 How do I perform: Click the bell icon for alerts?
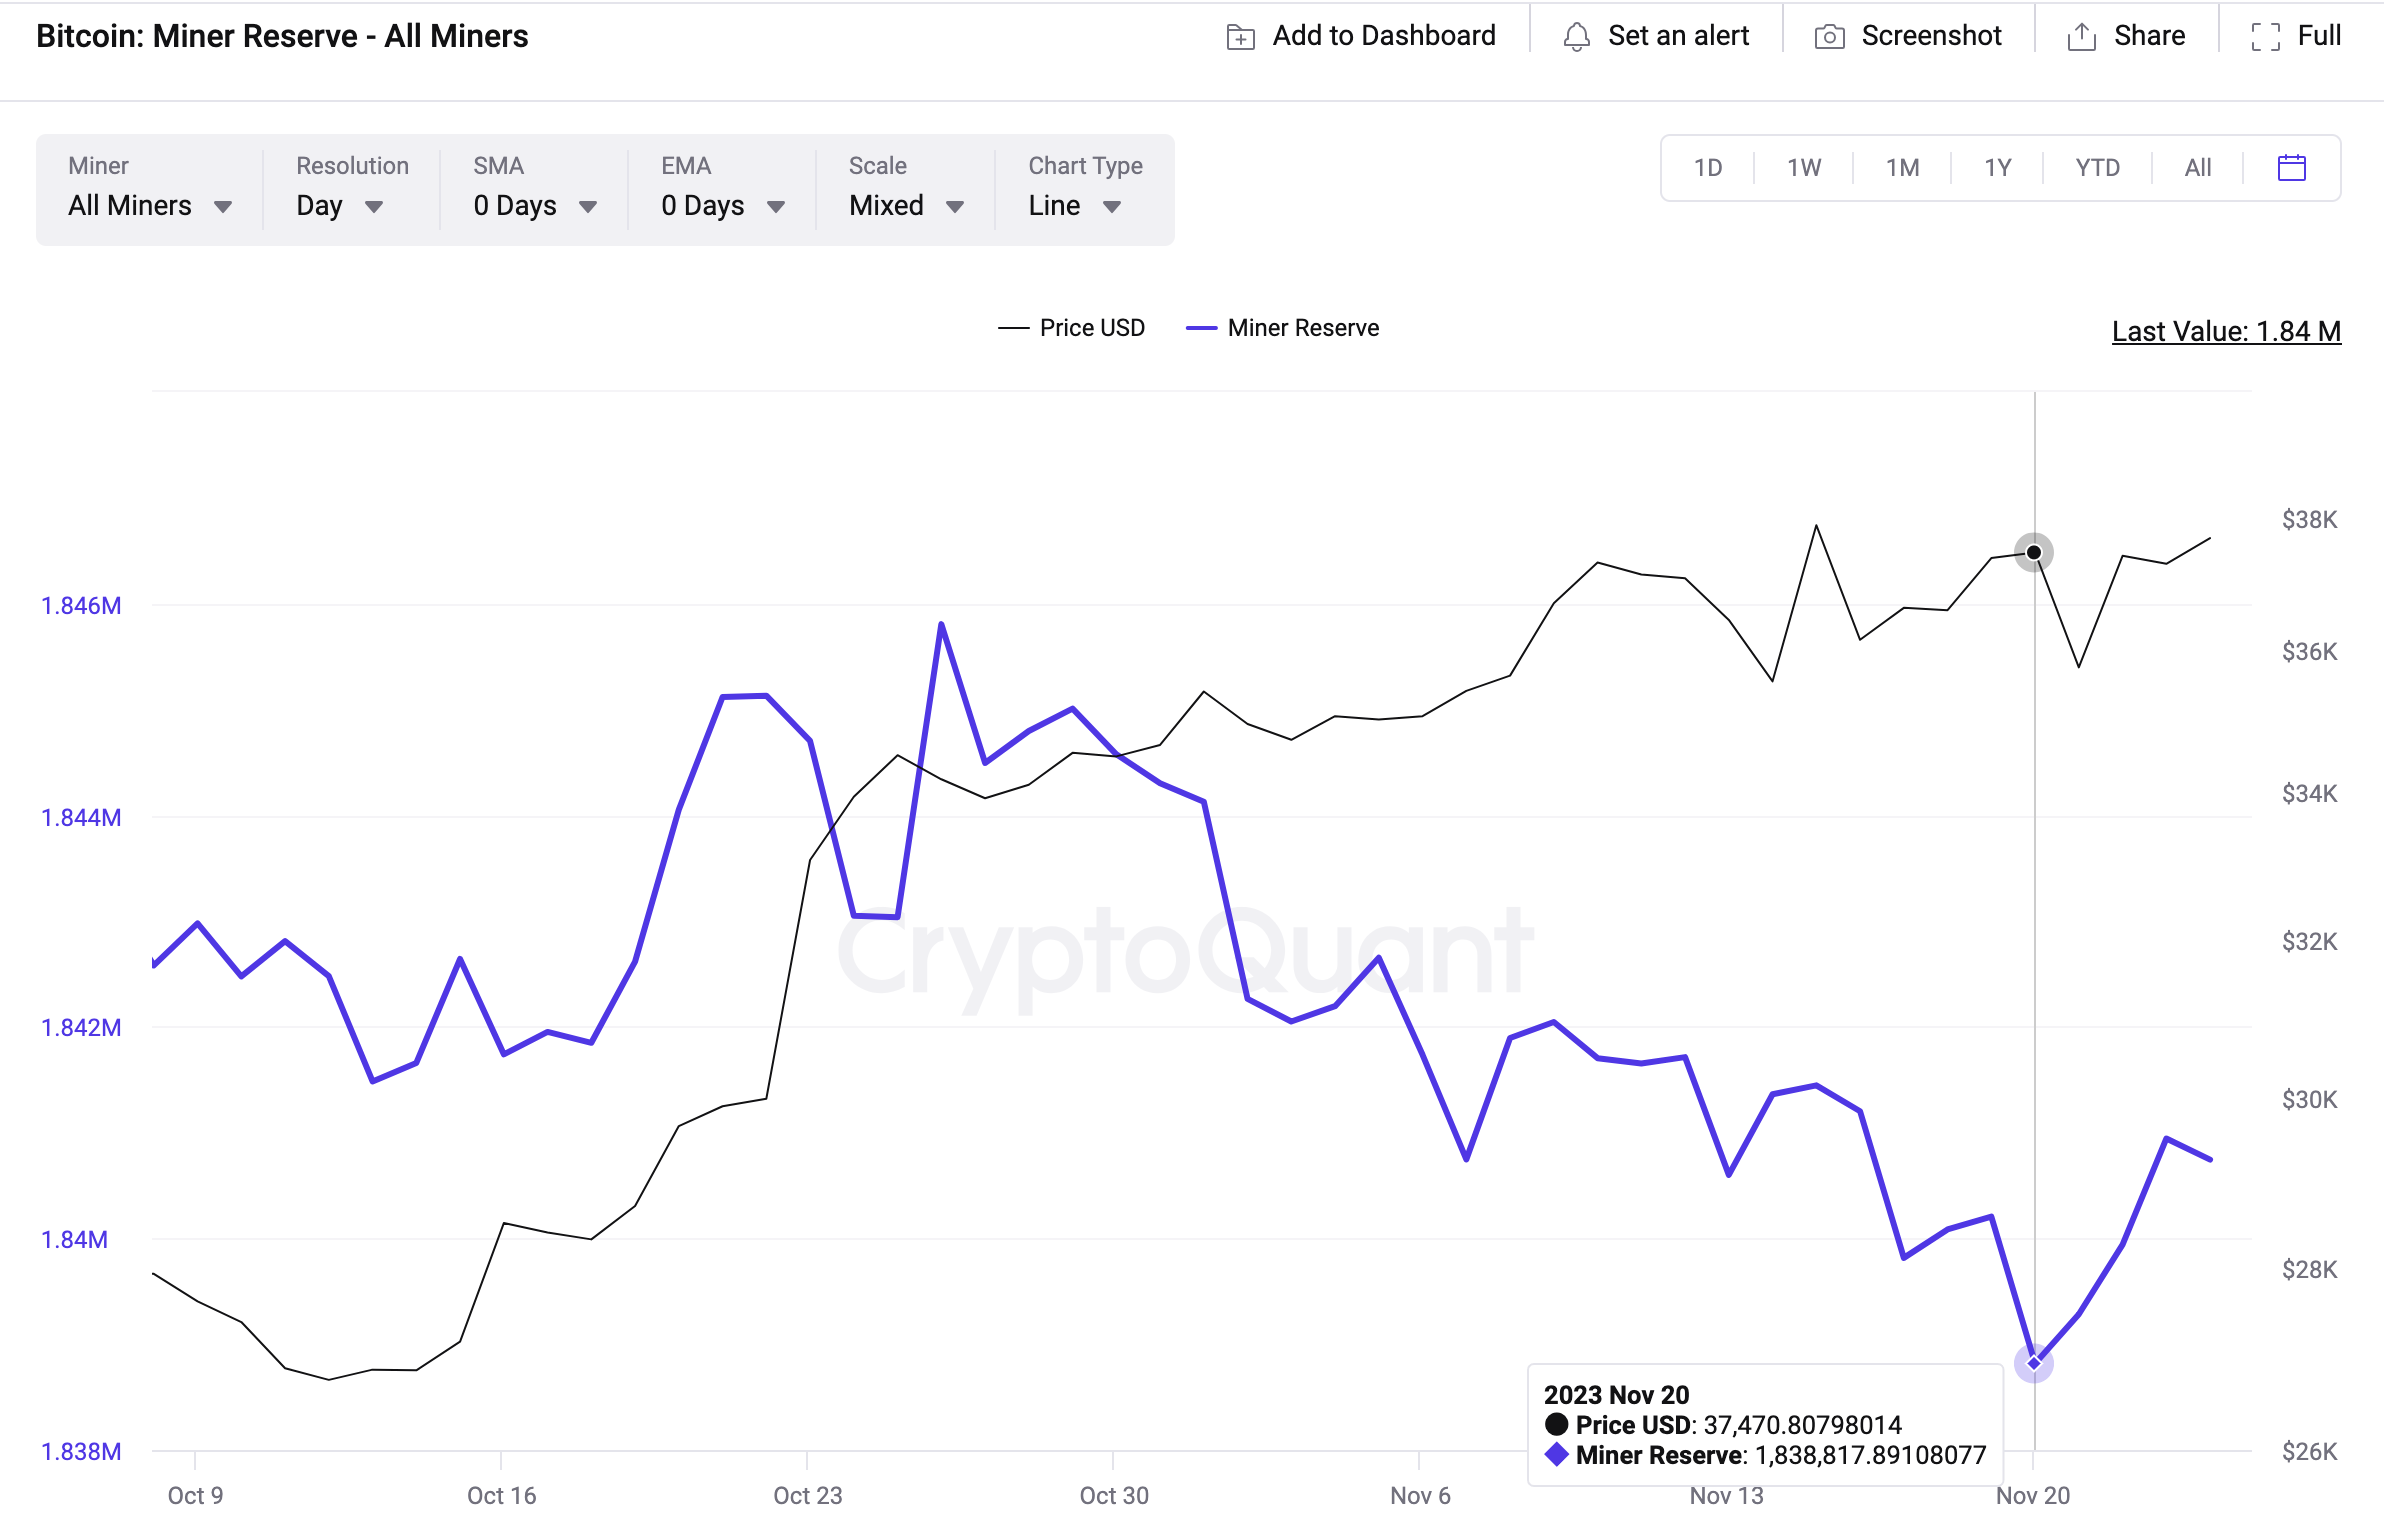coord(1576,37)
